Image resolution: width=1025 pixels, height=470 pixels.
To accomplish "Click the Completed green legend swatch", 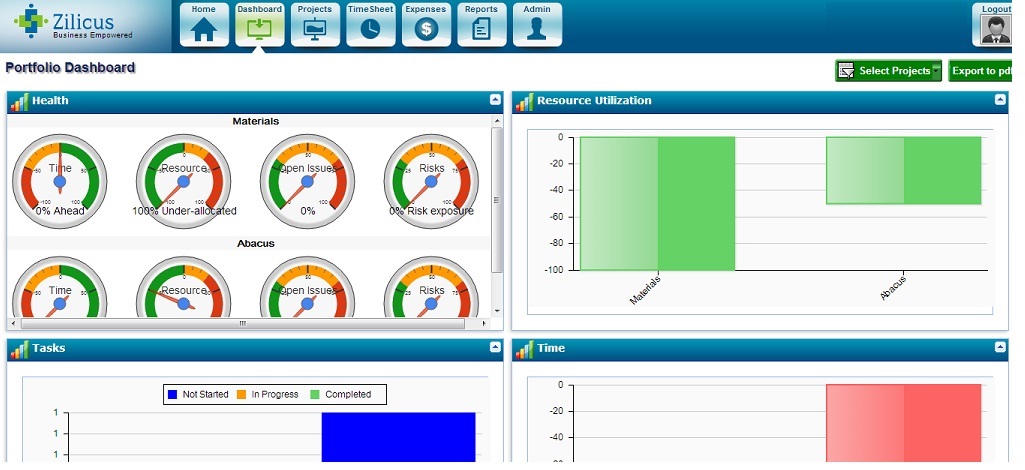I will [x=315, y=395].
